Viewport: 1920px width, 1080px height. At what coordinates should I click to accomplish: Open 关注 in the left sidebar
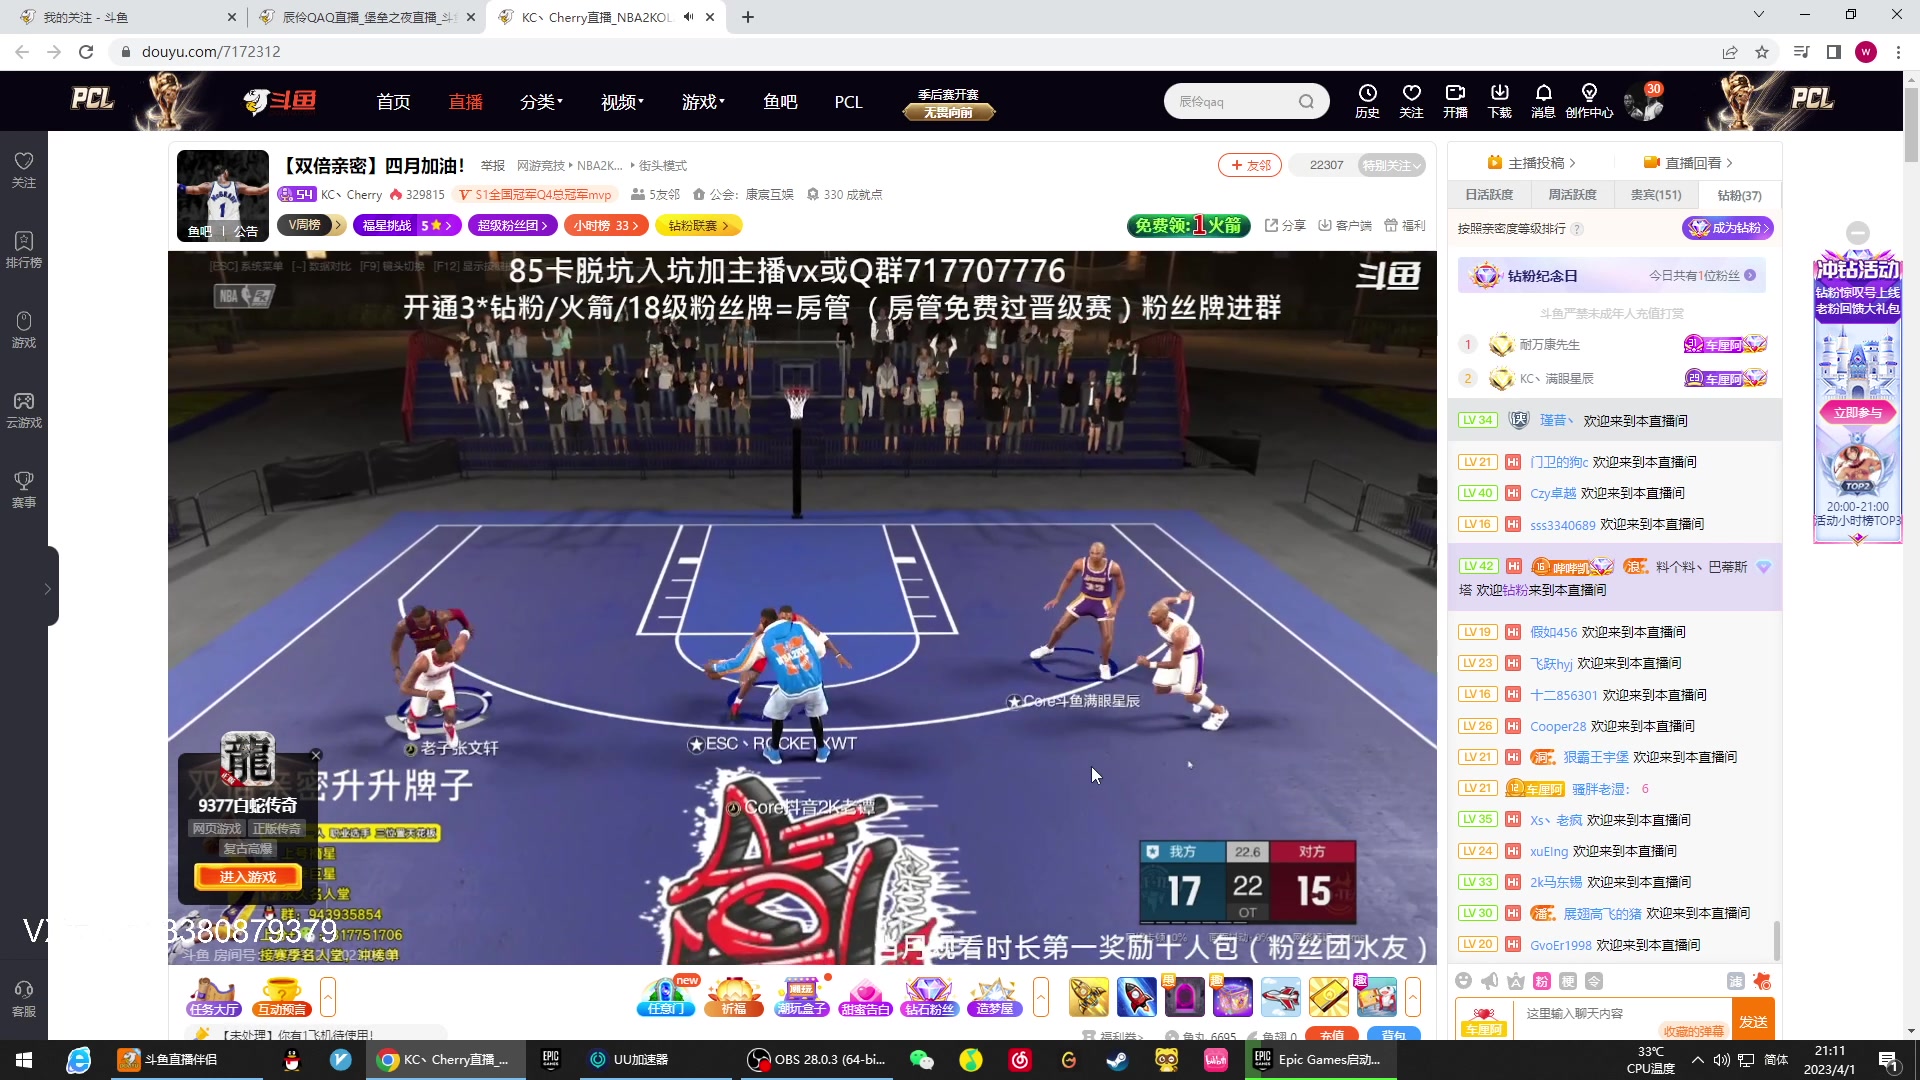(24, 170)
